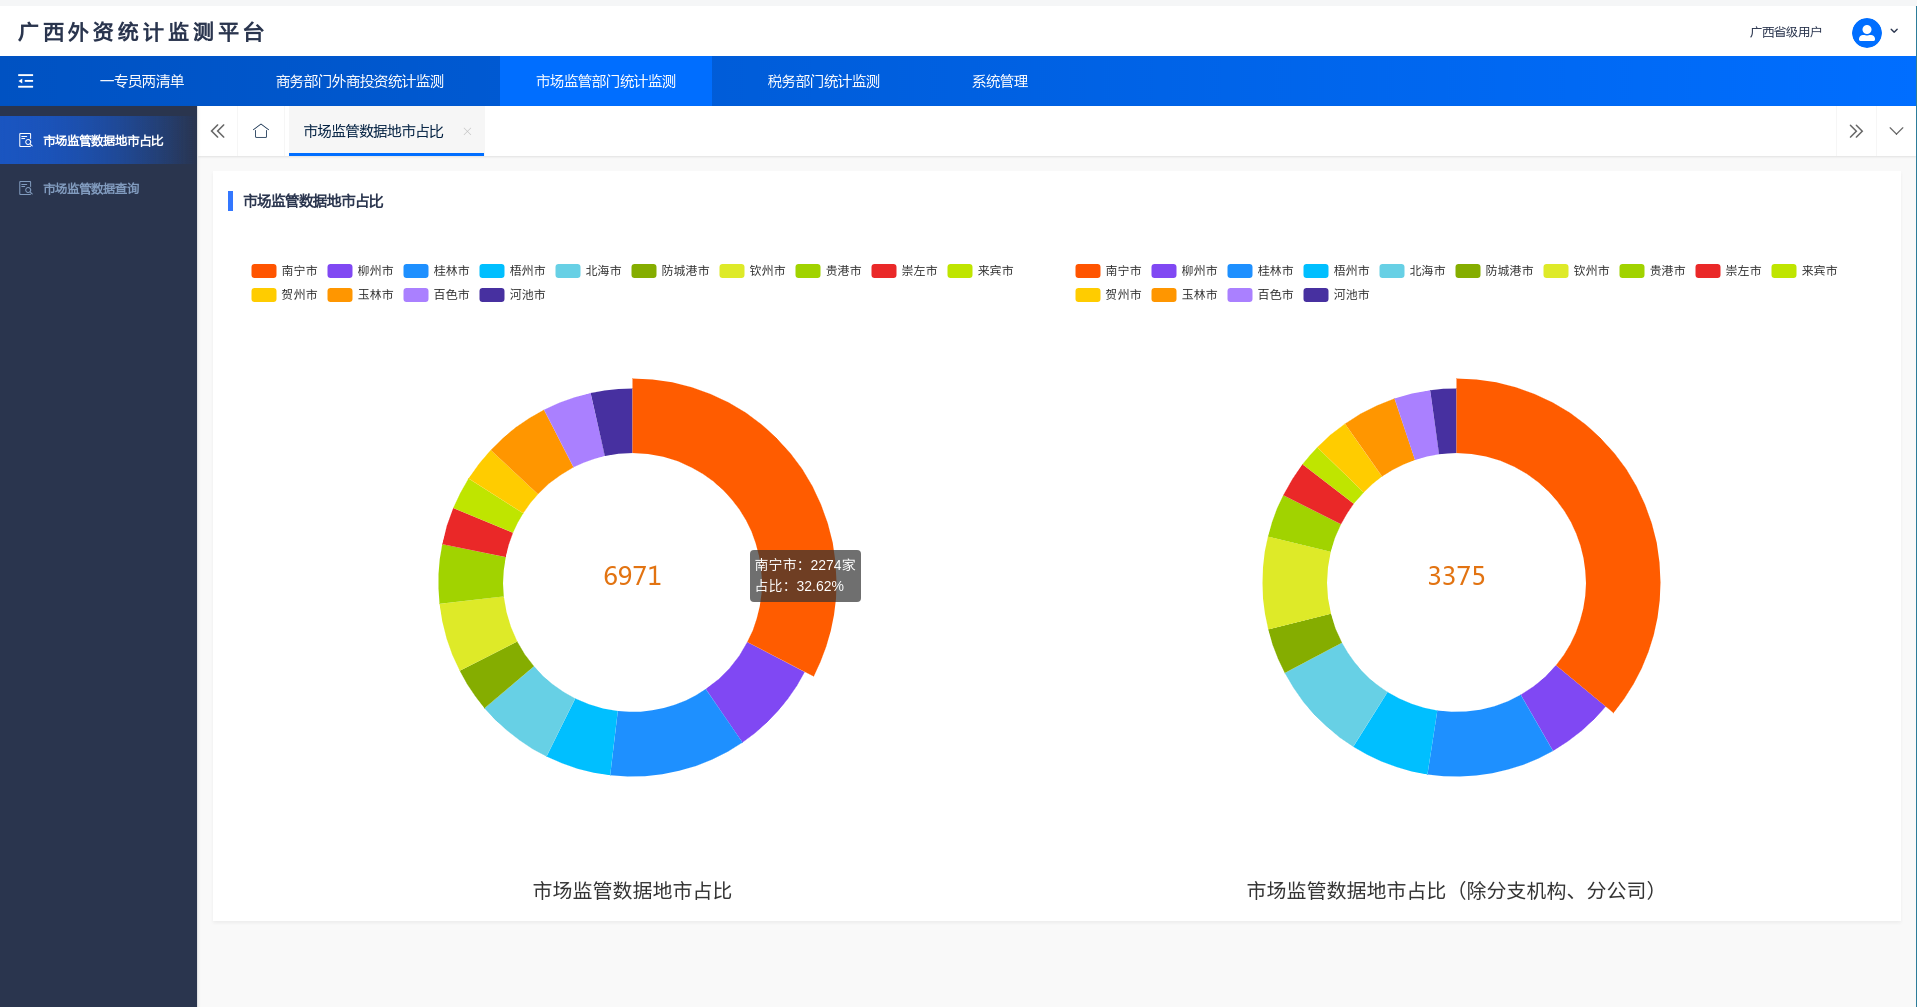Open the tab options dropdown at far right
Viewport: 1917px width, 1007px height.
[1896, 131]
